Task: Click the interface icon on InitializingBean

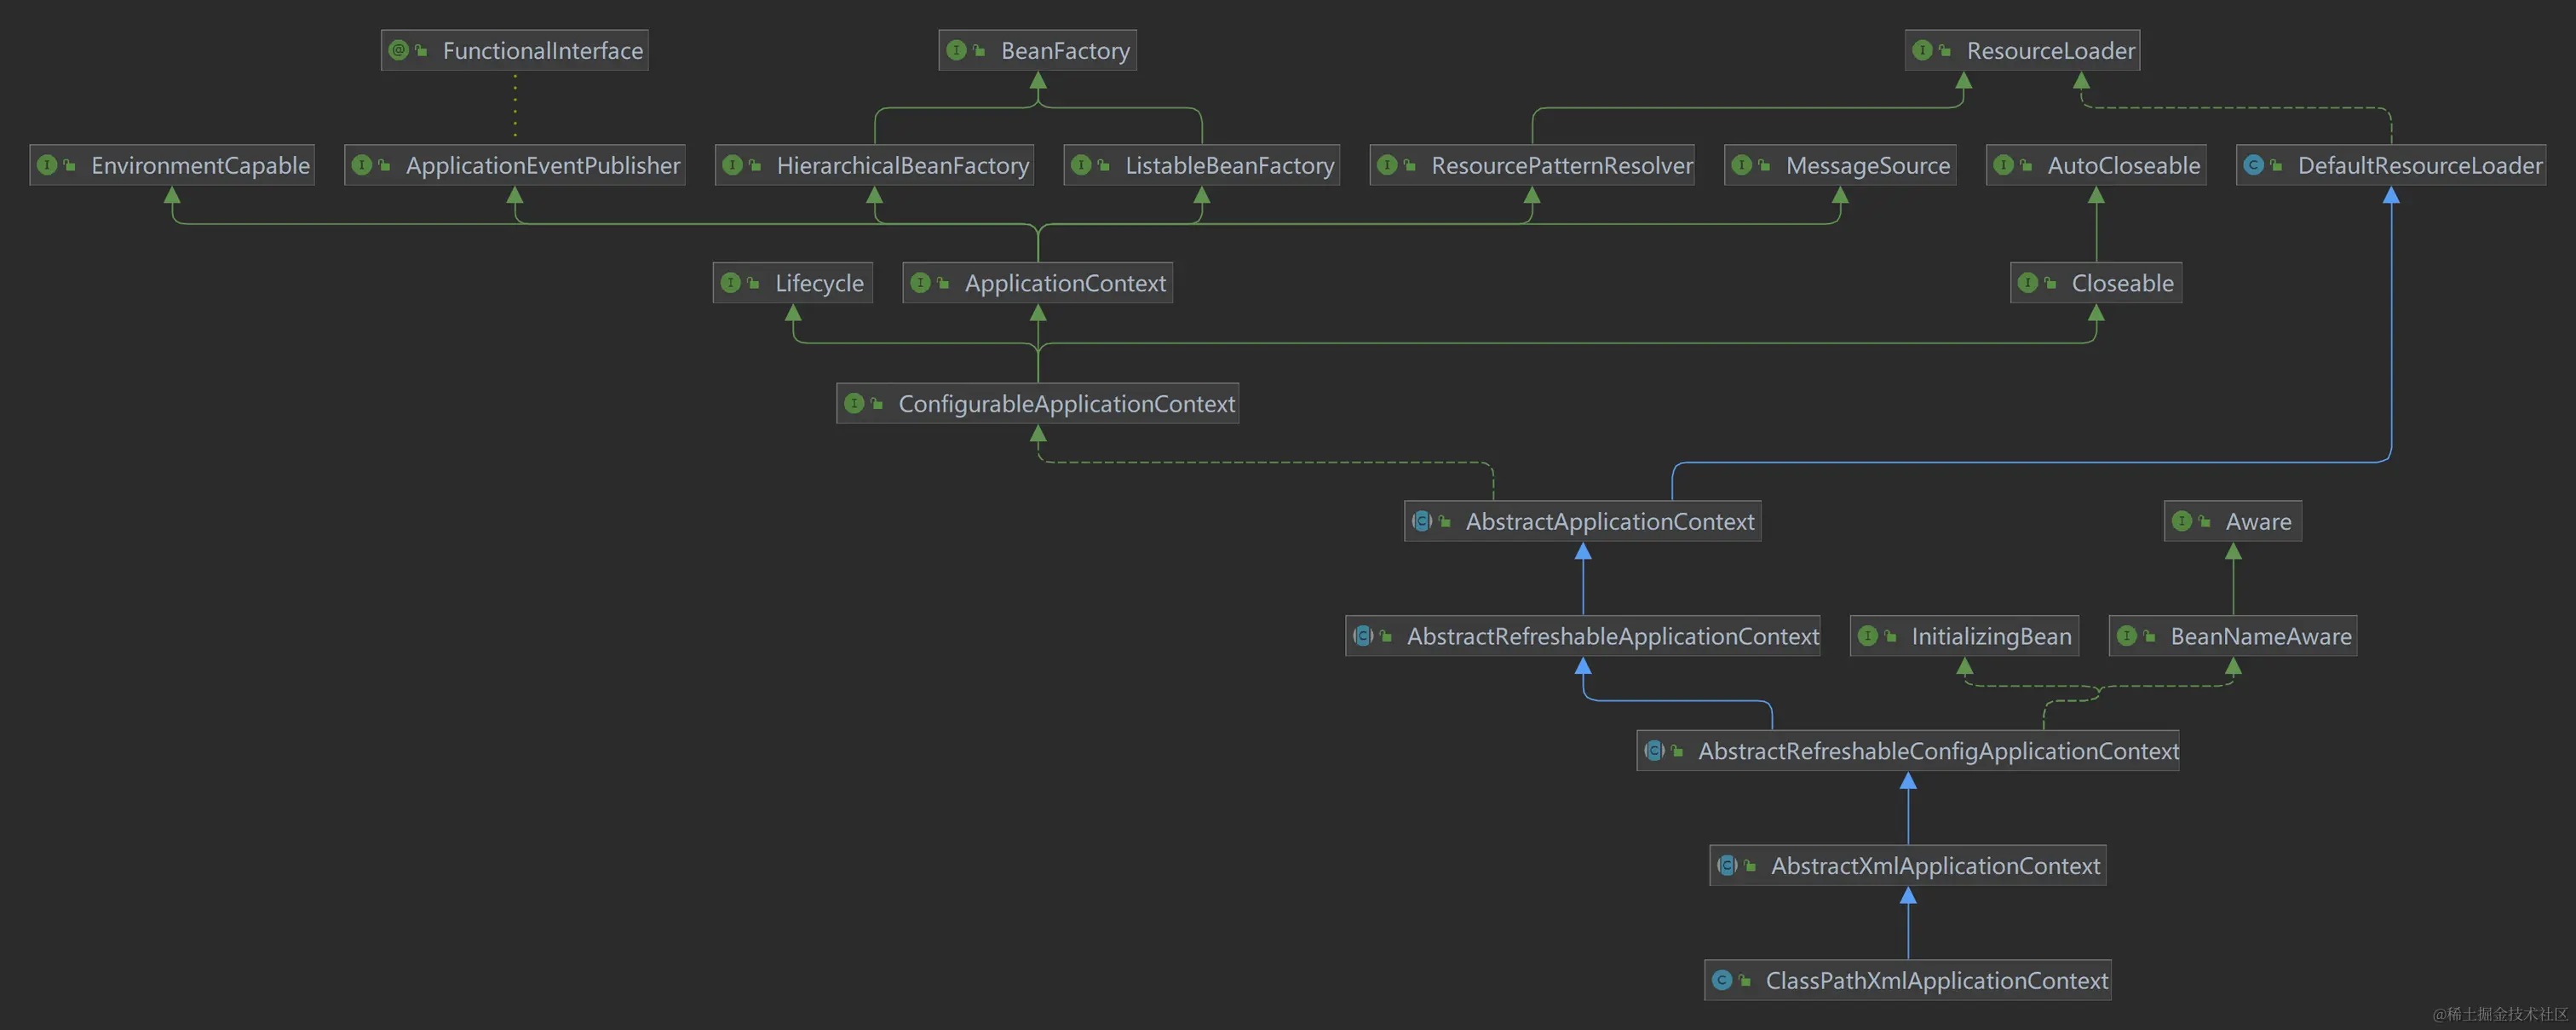Action: coord(1867,636)
